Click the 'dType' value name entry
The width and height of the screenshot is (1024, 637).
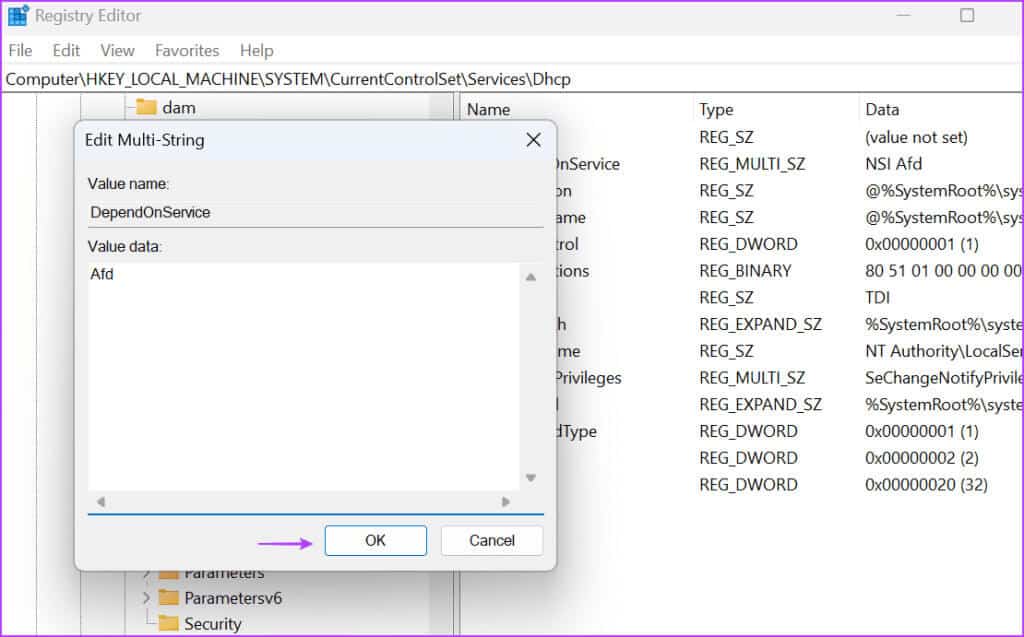576,431
